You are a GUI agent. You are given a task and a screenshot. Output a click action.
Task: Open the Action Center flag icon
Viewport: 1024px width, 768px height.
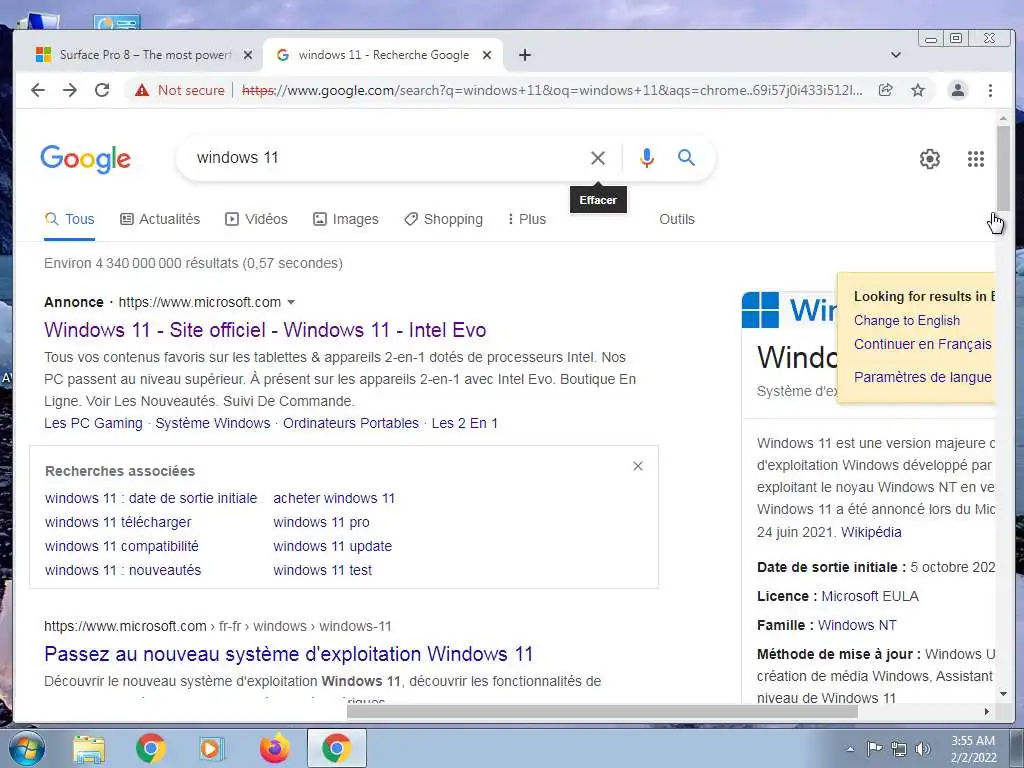click(x=874, y=749)
